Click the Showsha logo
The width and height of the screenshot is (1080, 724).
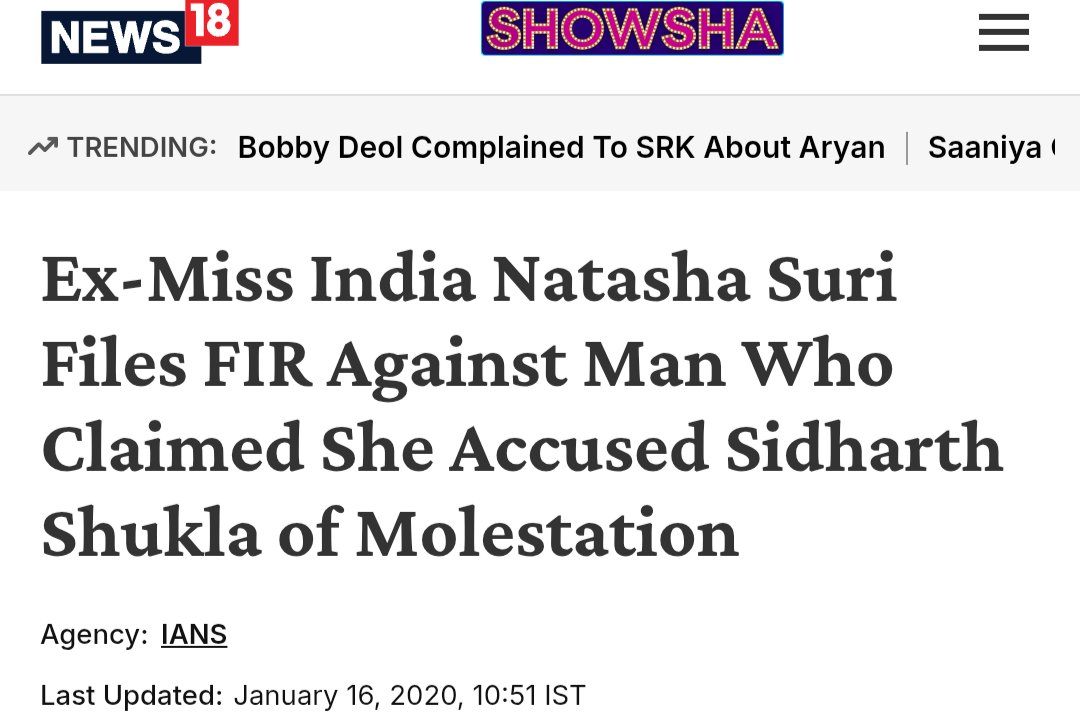coord(632,29)
